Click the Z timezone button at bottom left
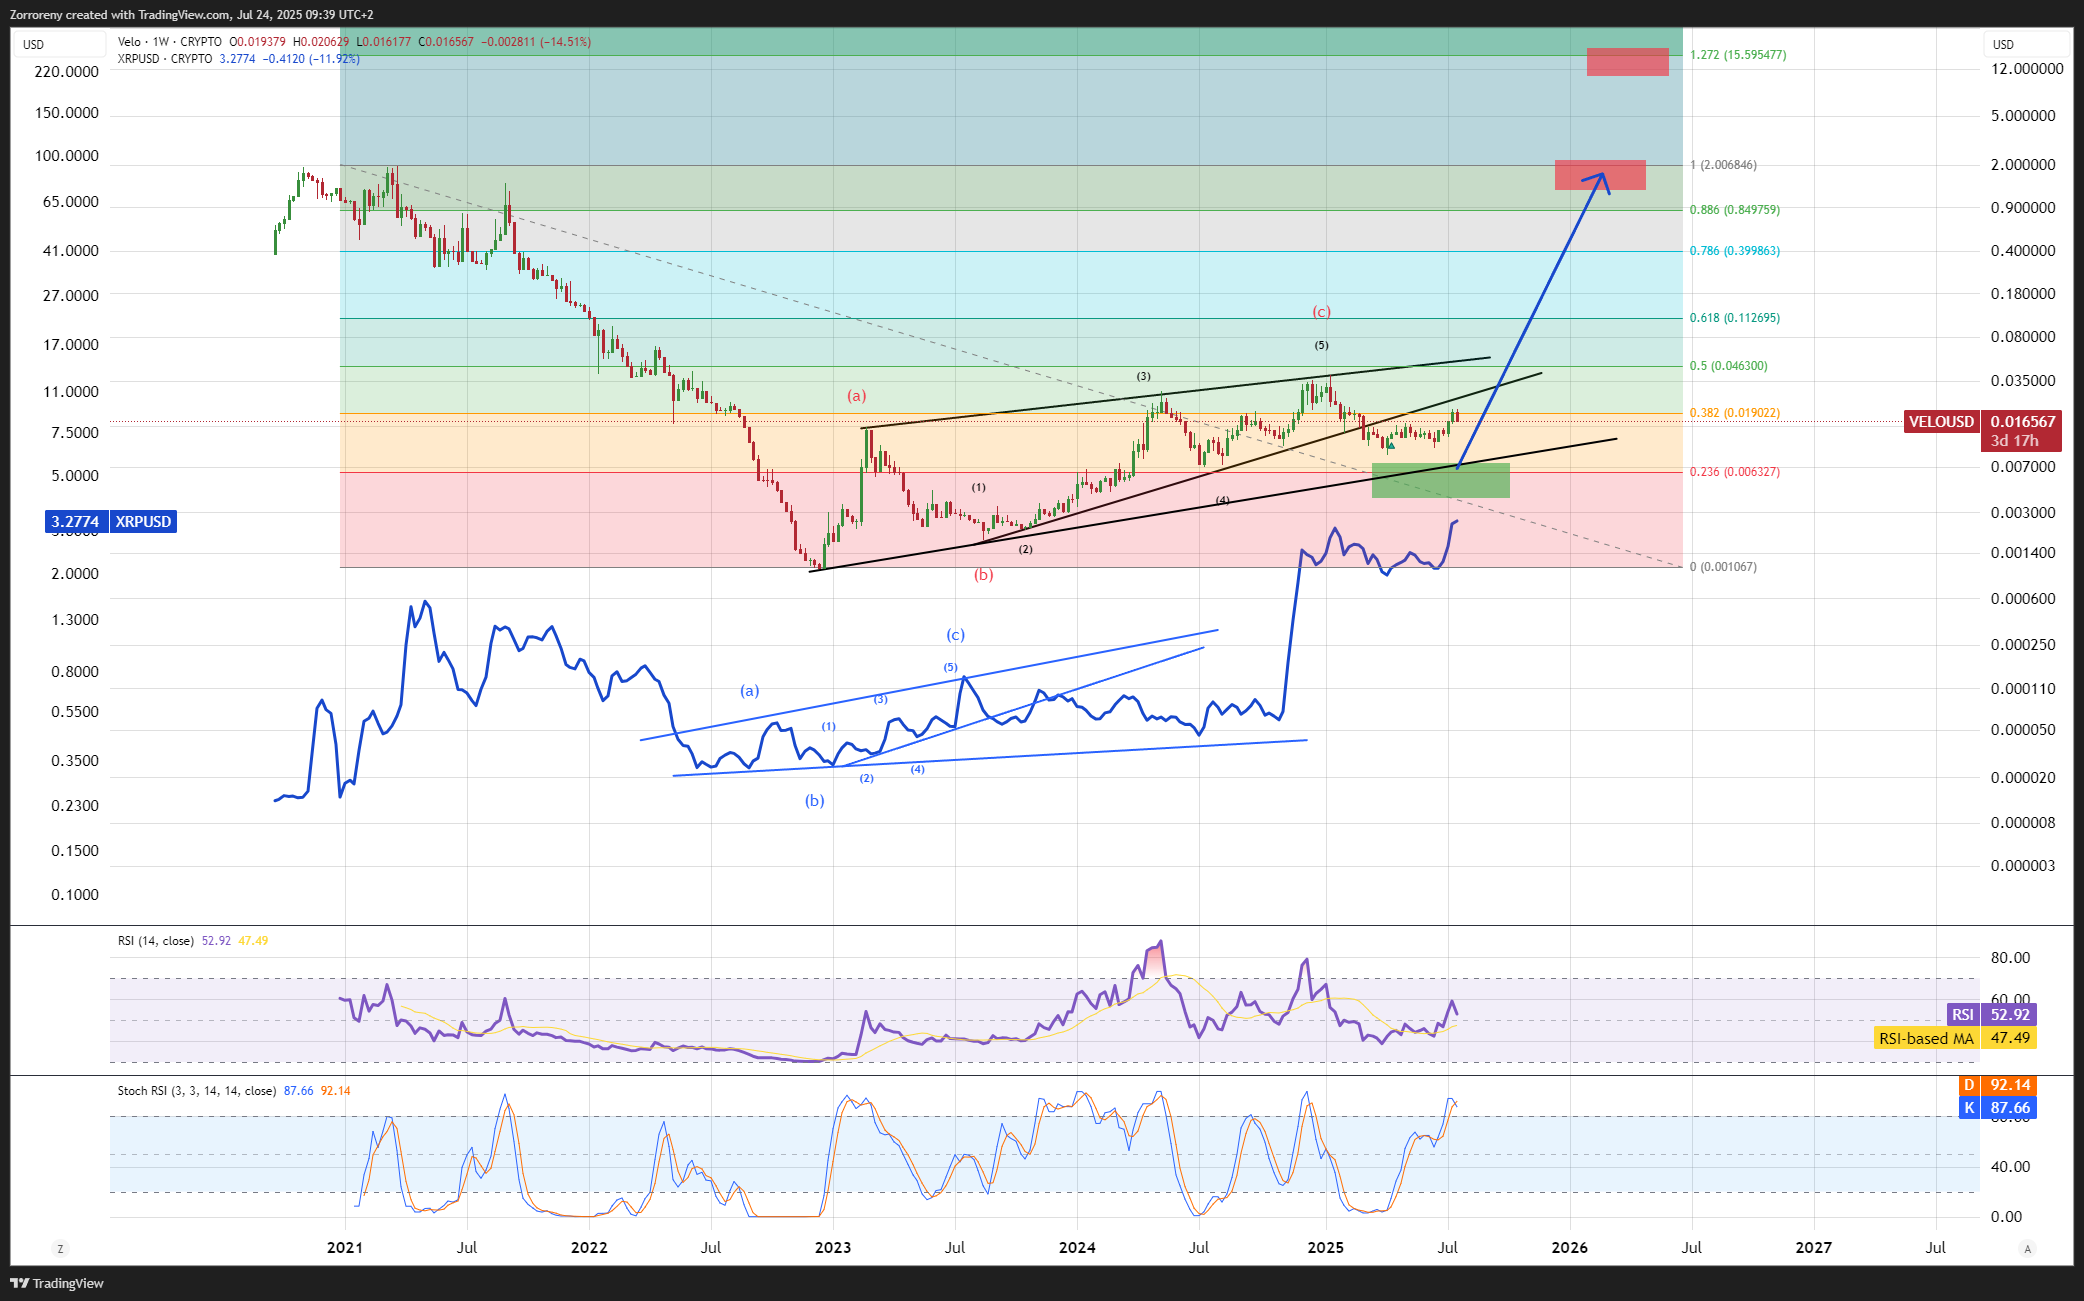This screenshot has height=1301, width=2084. pyautogui.click(x=60, y=1248)
